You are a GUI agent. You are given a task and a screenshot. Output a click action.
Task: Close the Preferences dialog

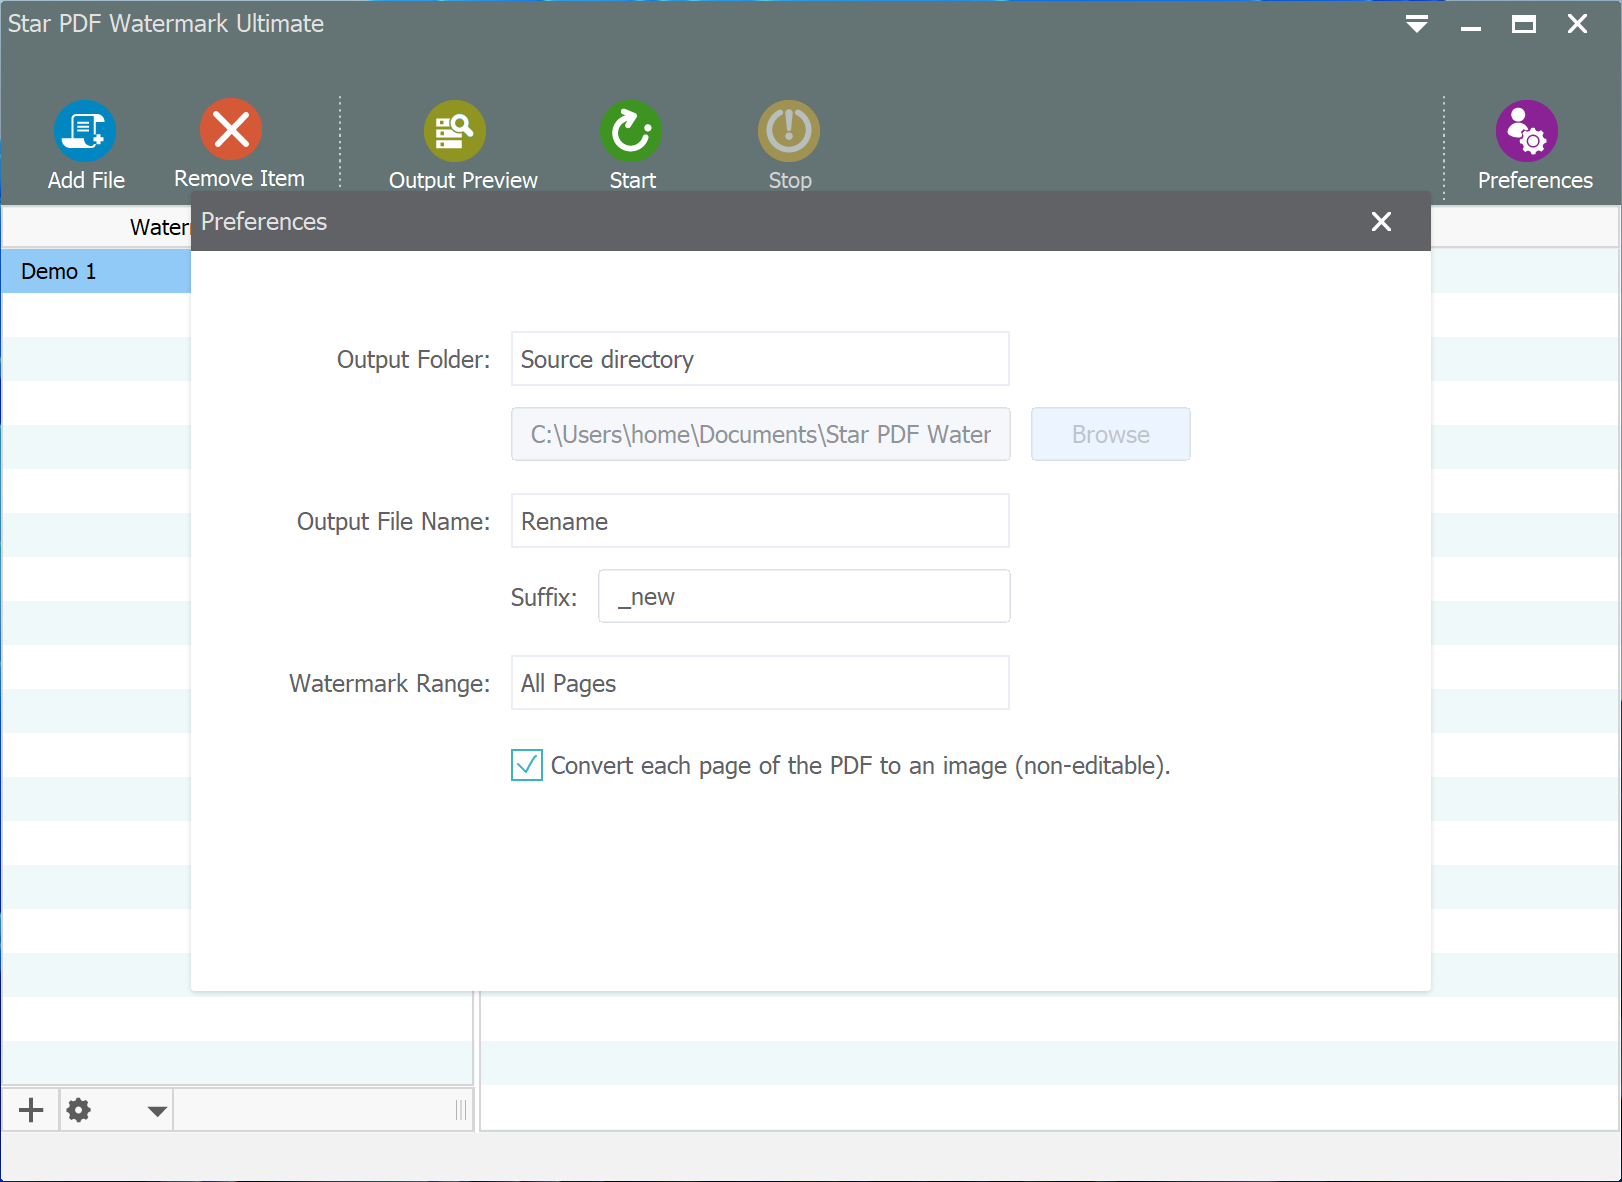tap(1381, 221)
